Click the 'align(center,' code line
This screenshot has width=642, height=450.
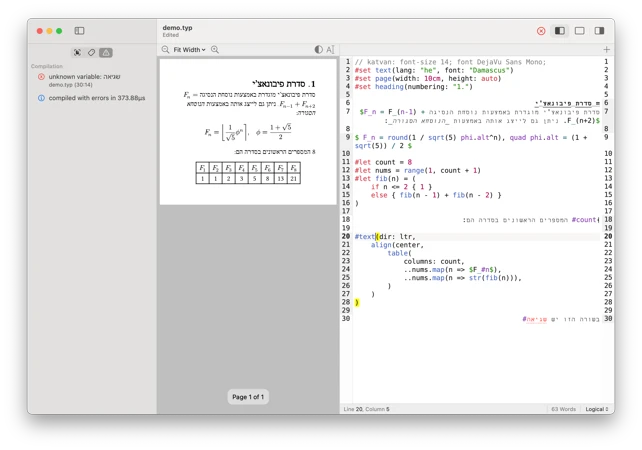point(397,245)
